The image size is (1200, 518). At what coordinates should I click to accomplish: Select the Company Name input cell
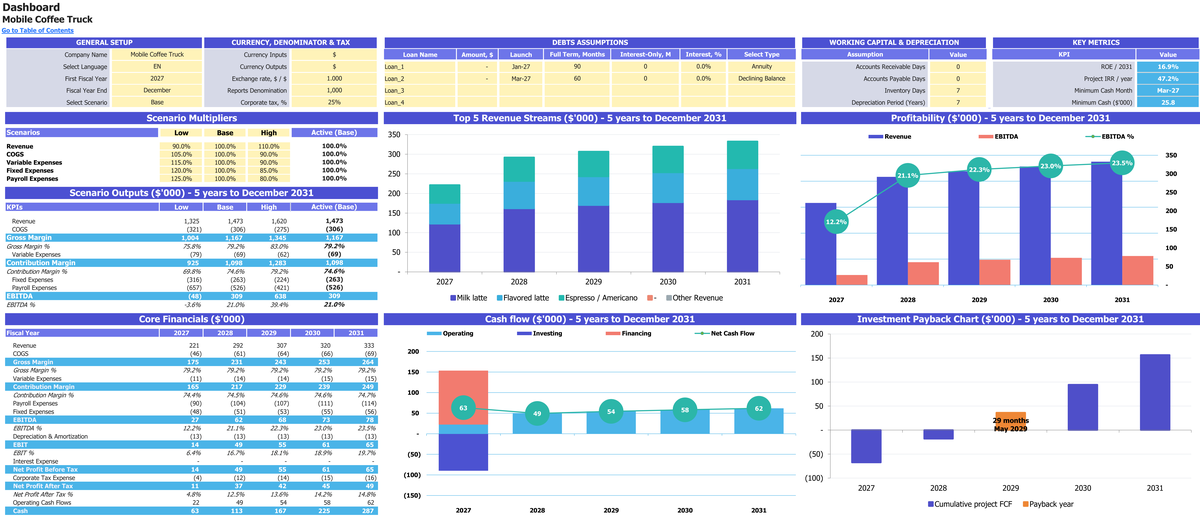tap(157, 54)
